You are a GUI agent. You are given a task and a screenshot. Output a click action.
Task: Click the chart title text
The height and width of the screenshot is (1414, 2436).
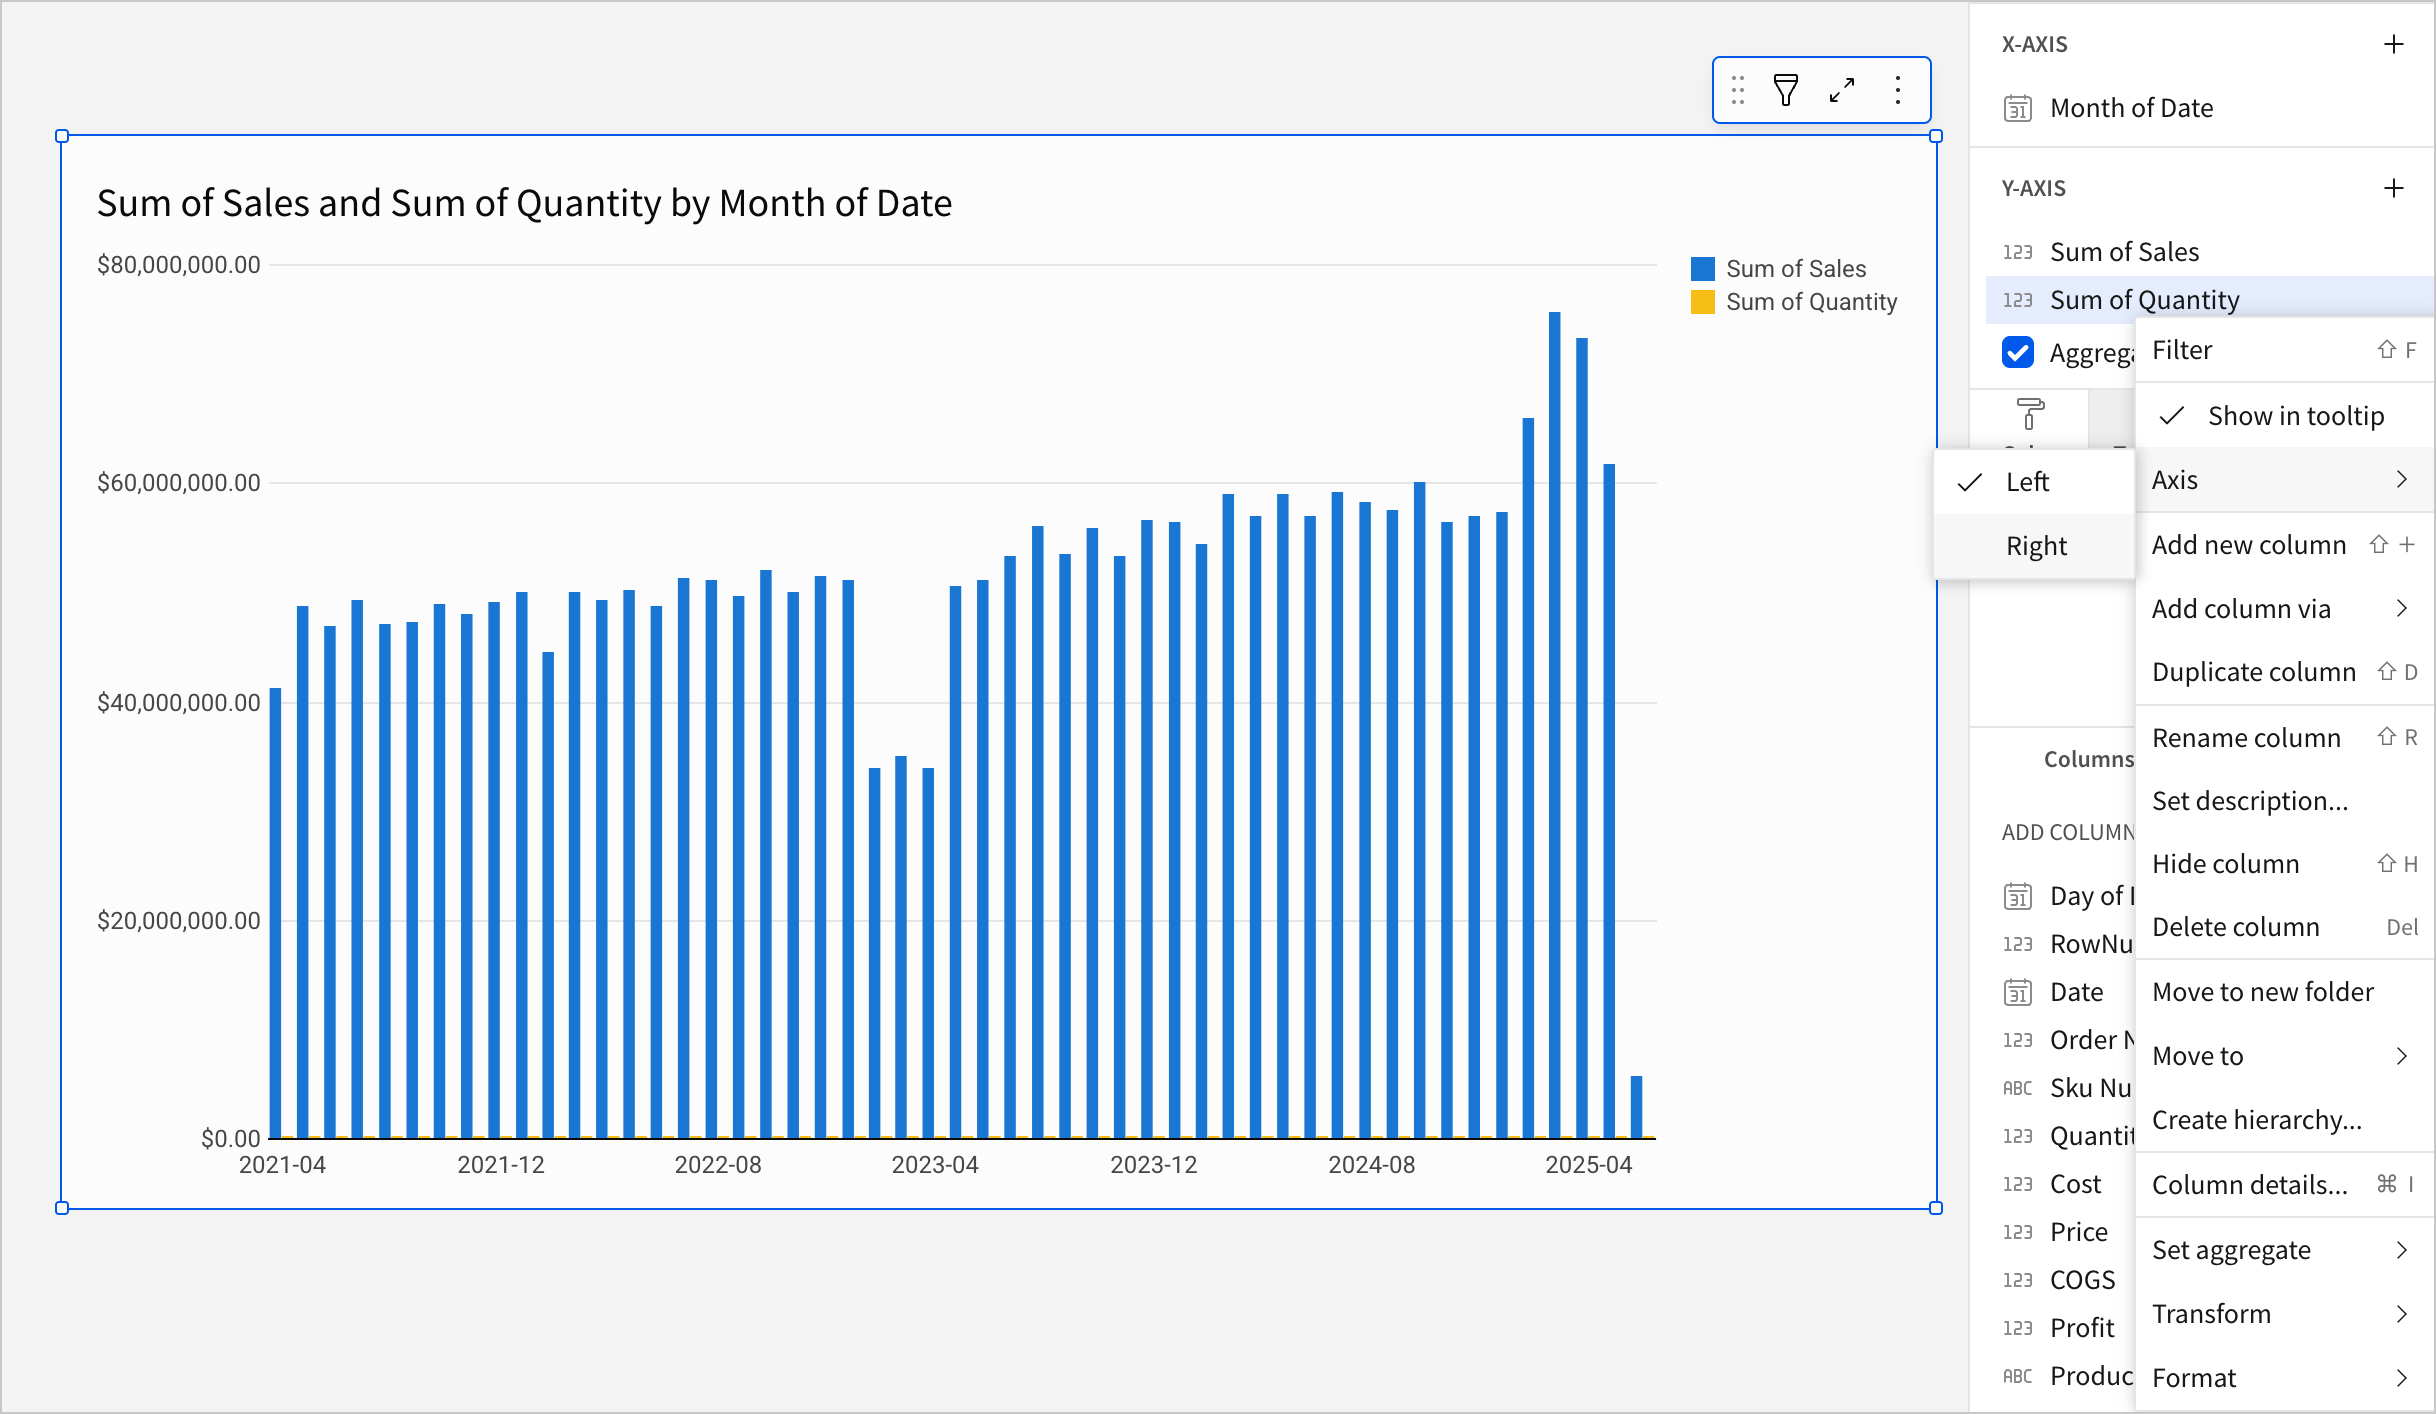524,203
